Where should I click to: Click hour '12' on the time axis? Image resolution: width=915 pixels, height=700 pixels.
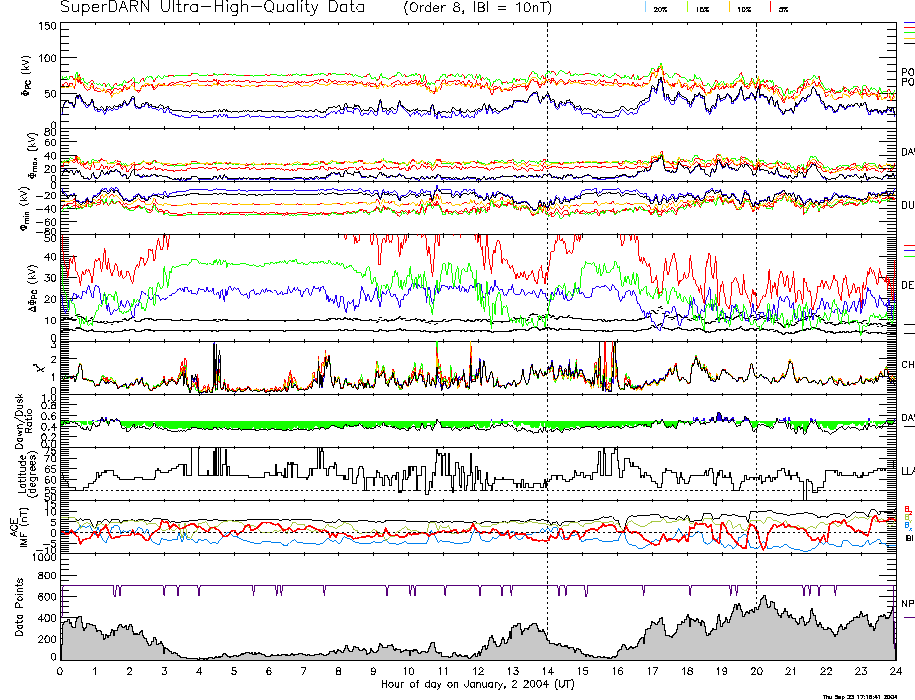click(x=478, y=671)
